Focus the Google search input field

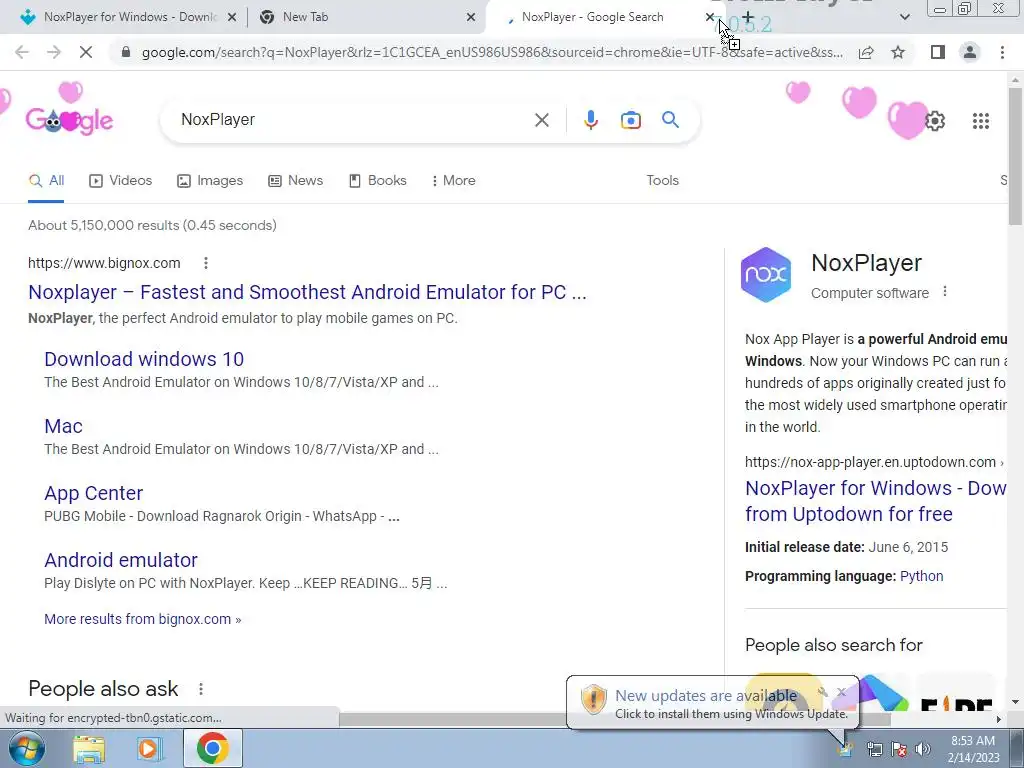[353, 120]
